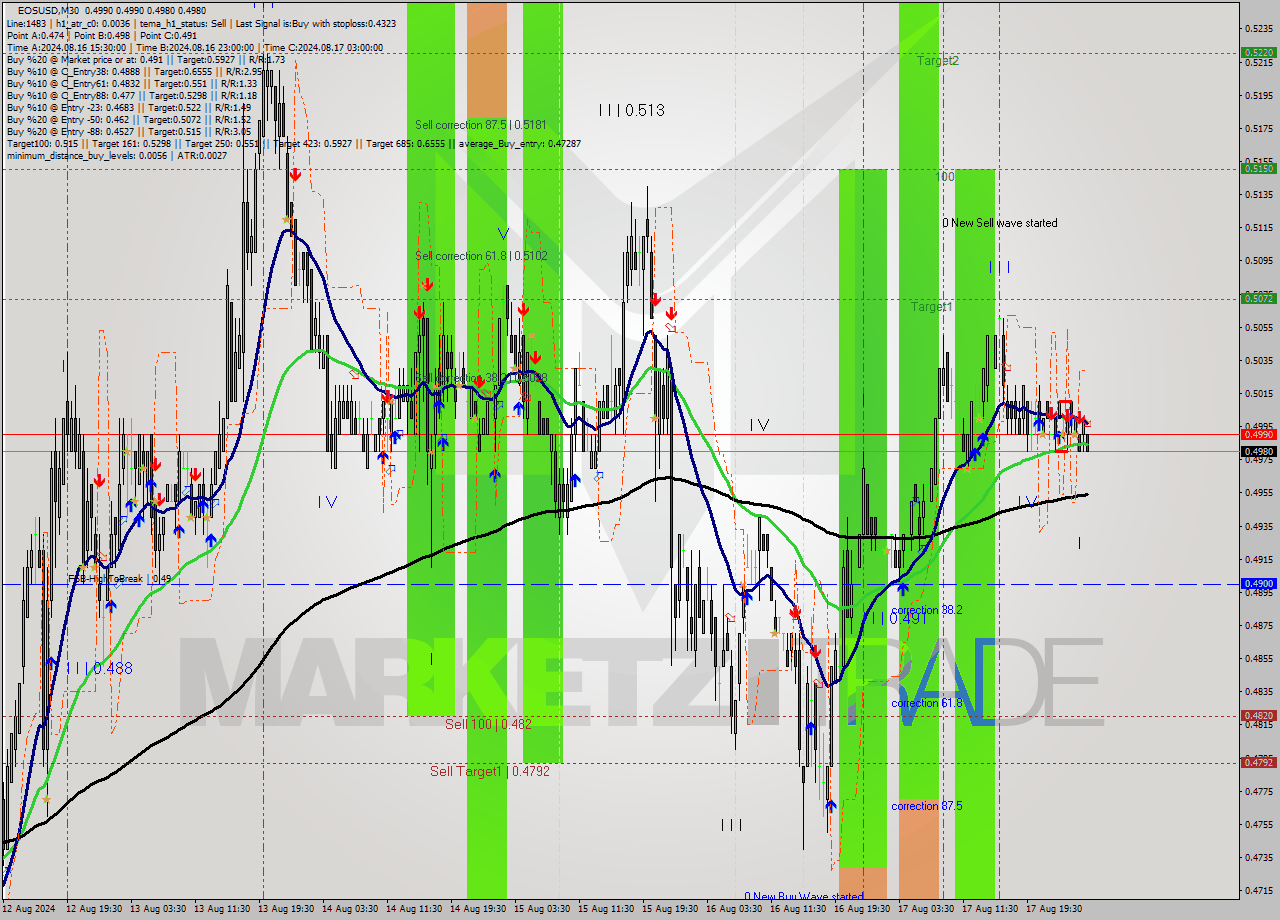This screenshot has height=920, width=1280.
Task: Click the 0.5115 price axis value
Action: [x=1259, y=228]
